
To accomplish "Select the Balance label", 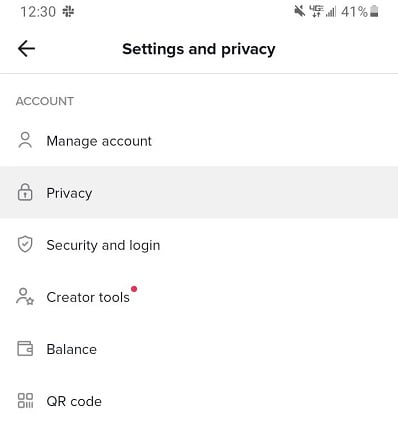I will point(72,349).
